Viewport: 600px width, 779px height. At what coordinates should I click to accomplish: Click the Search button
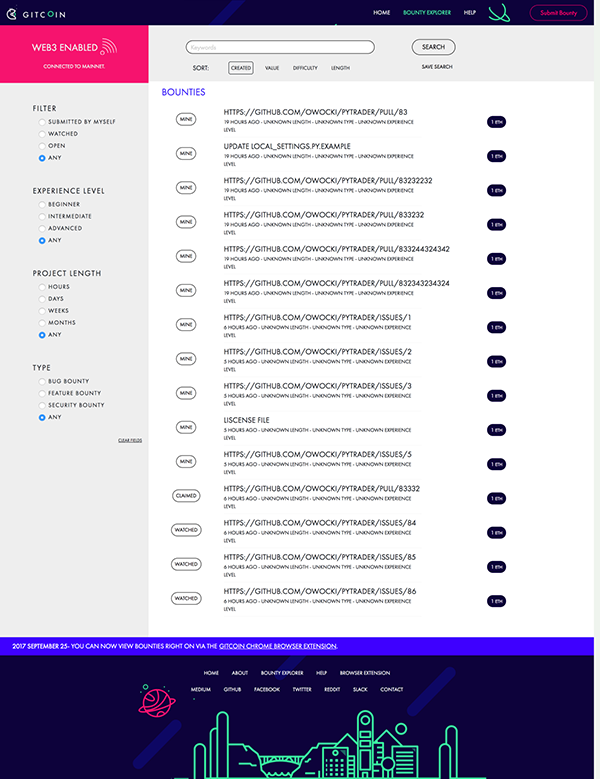point(433,47)
